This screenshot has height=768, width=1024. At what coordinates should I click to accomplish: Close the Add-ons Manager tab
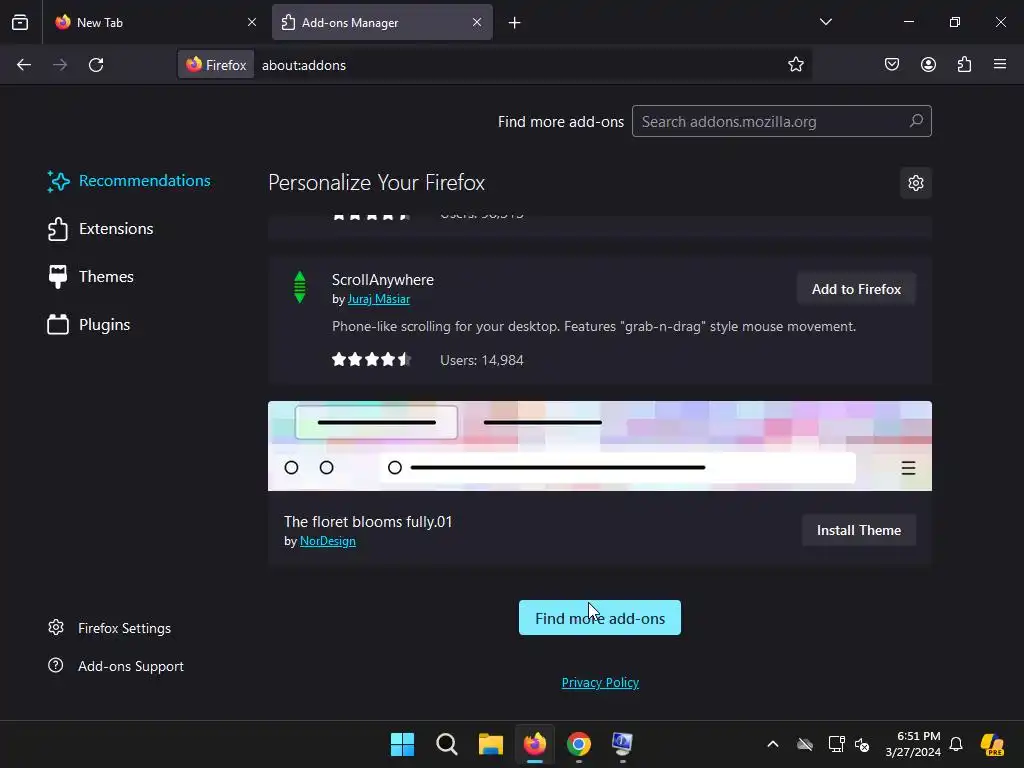[477, 22]
